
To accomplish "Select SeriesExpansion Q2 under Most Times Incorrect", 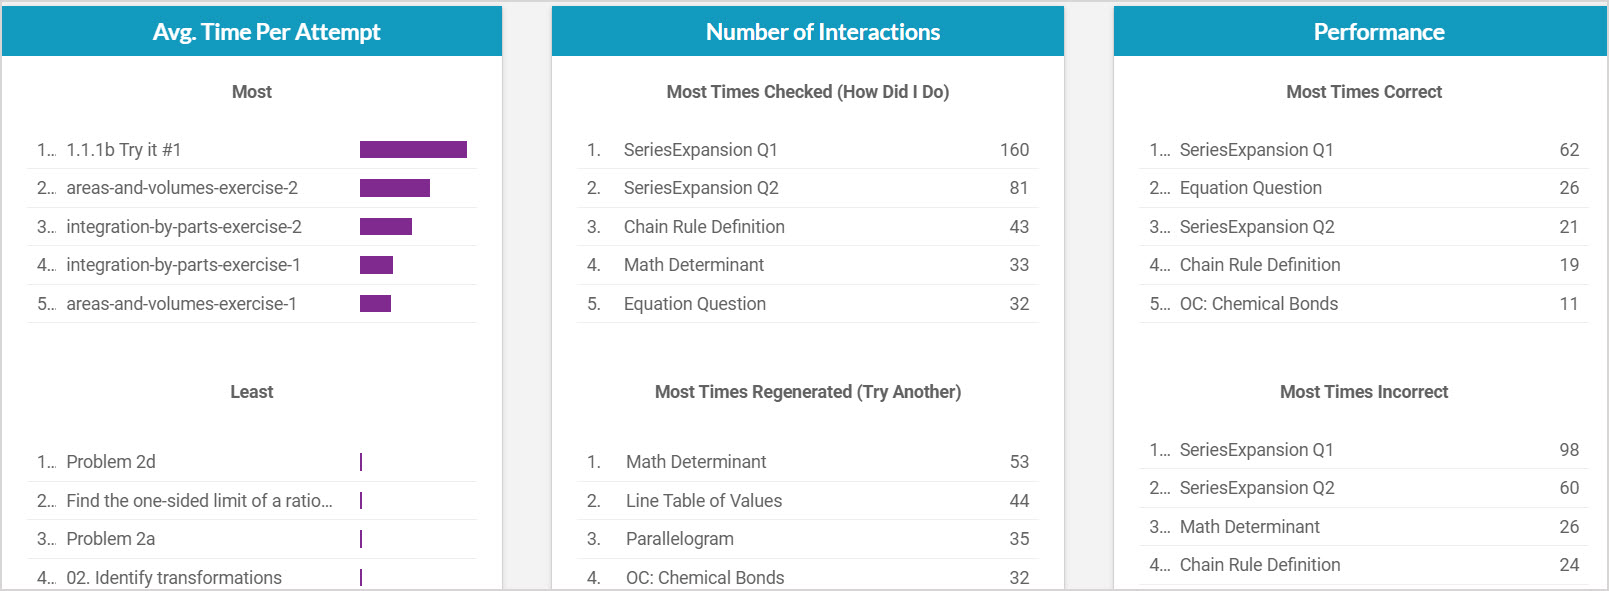I will [1256, 488].
